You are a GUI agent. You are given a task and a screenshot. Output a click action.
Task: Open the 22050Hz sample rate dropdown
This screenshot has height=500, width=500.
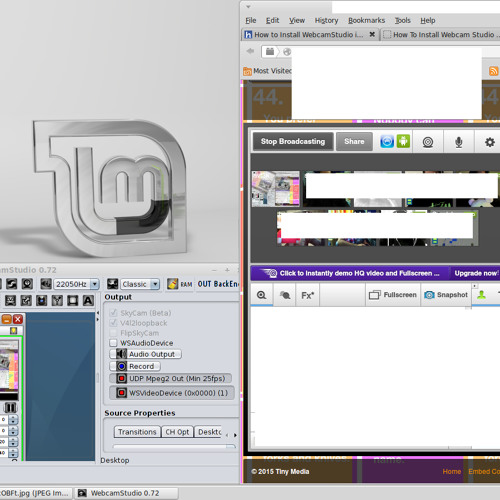pyautogui.click(x=95, y=284)
